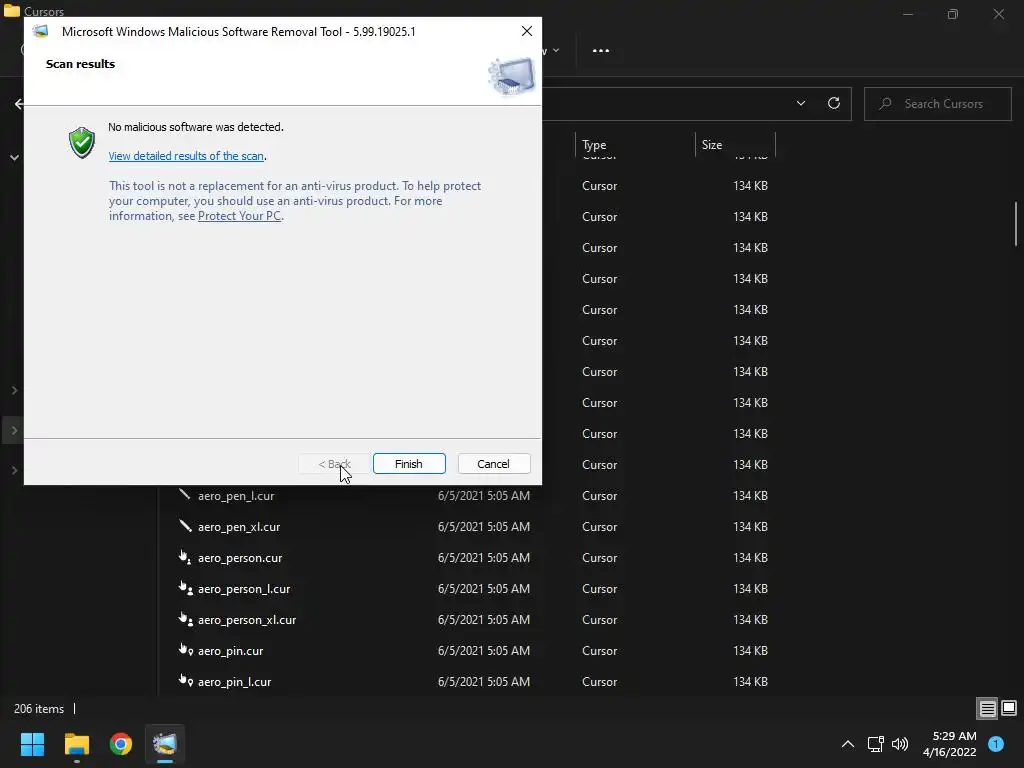The image size is (1024, 768).
Task: Collapse the expanded navigation pane item
Action: (x=14, y=157)
